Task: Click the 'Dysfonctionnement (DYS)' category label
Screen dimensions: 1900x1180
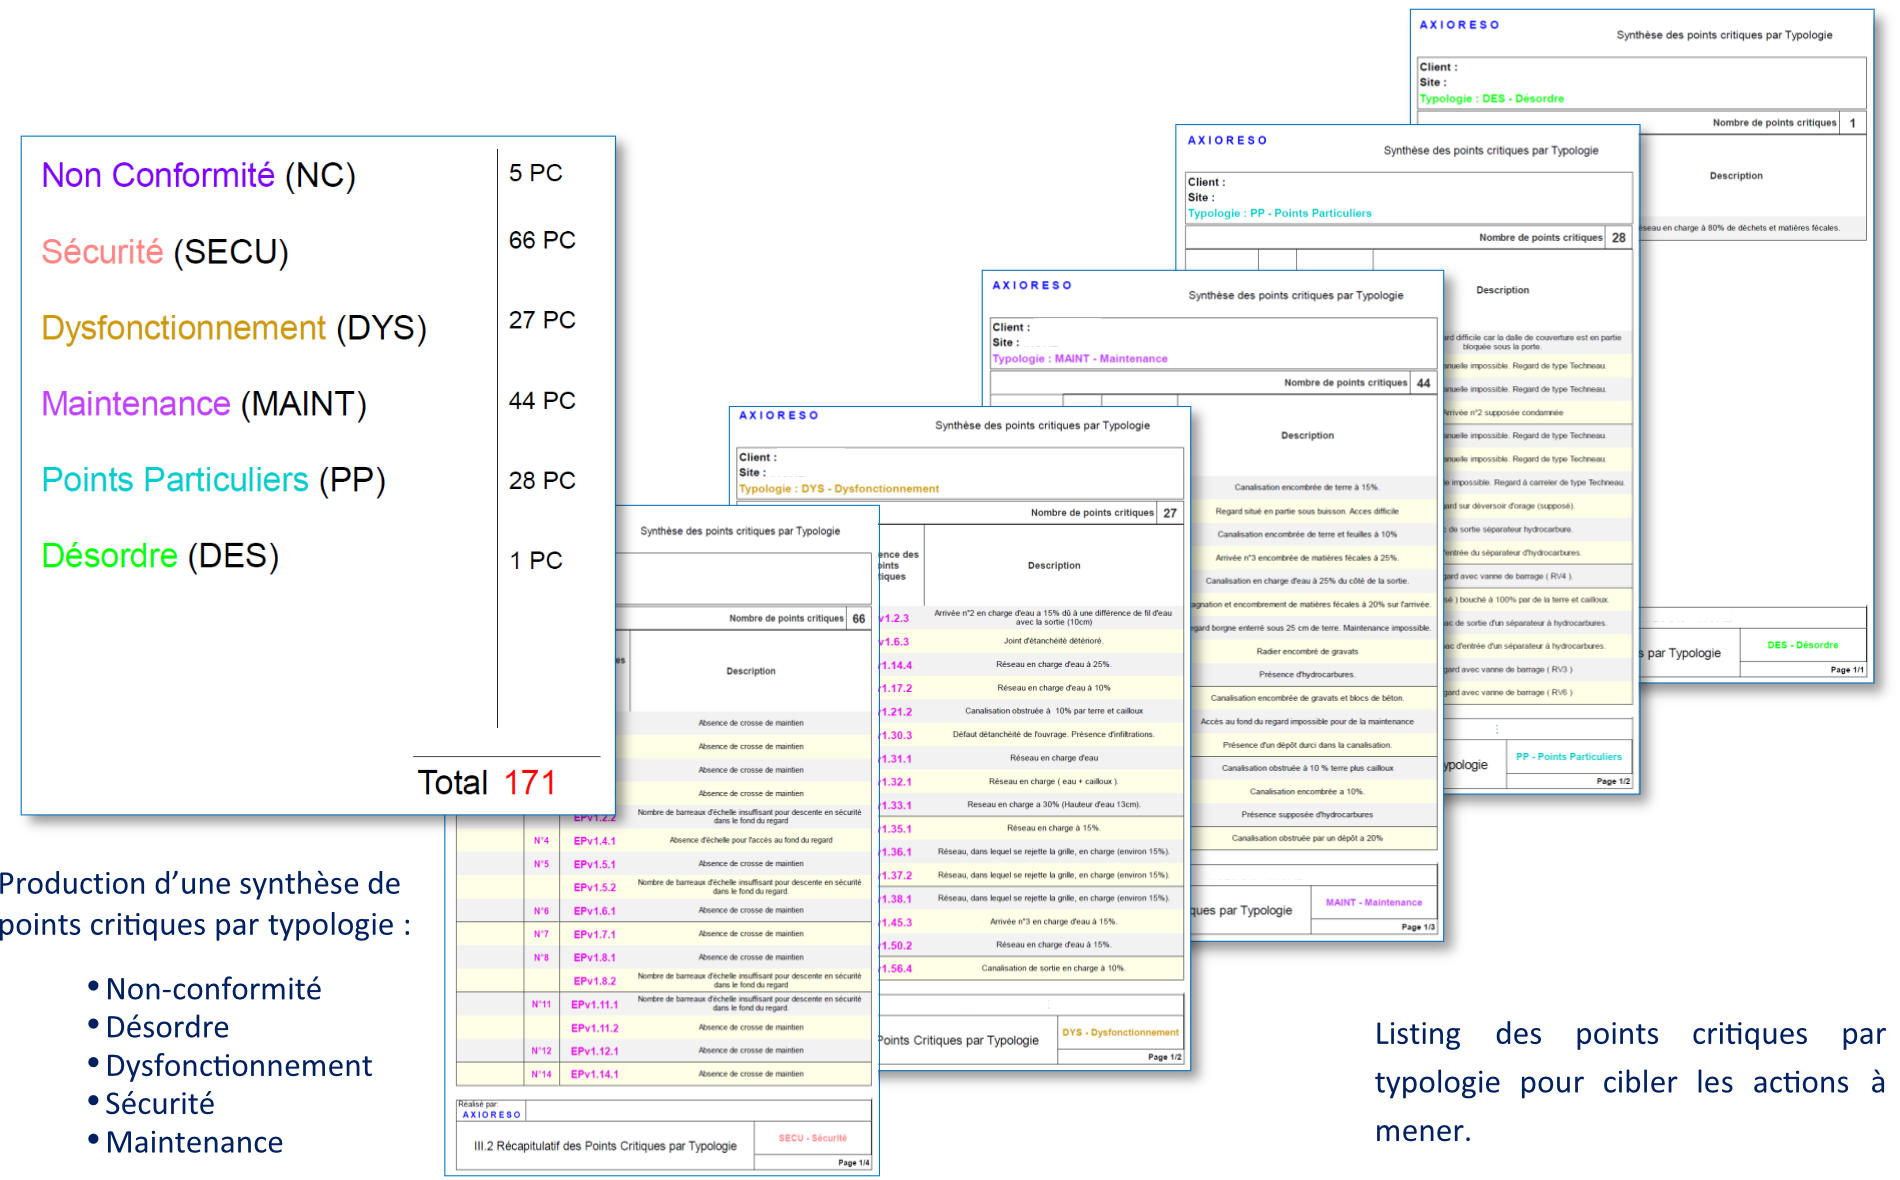Action: [x=234, y=328]
